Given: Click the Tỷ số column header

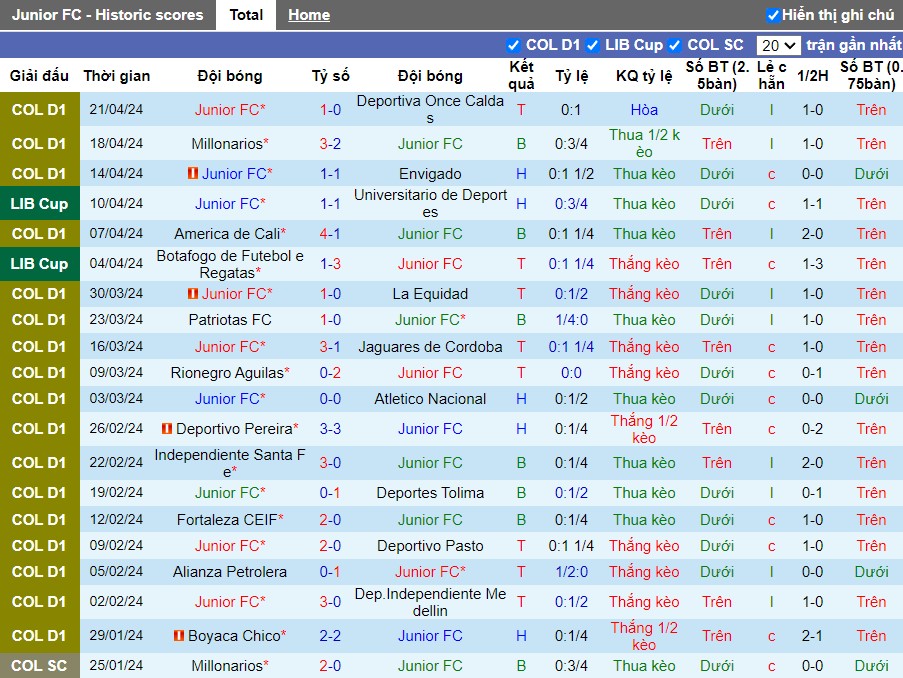Looking at the screenshot, I should pyautogui.click(x=331, y=75).
